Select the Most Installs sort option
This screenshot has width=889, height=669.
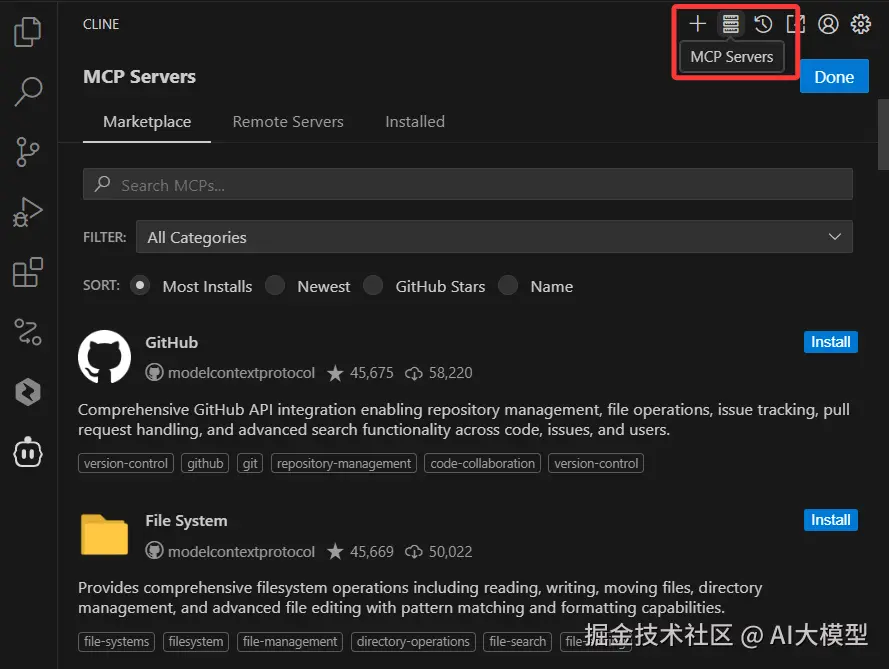[139, 285]
